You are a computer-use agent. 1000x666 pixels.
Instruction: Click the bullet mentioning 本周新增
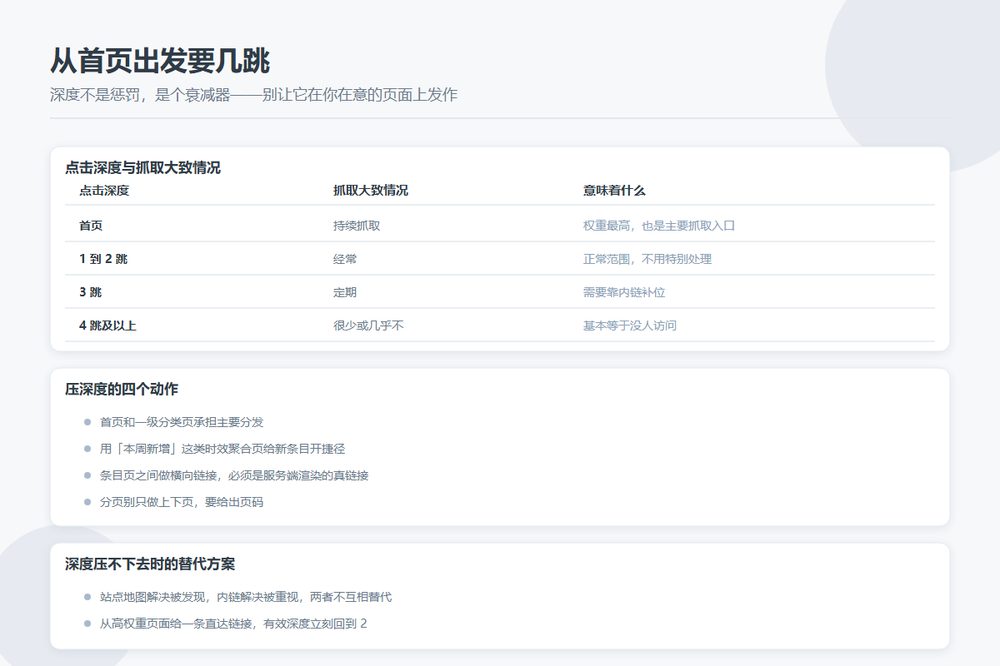click(x=222, y=448)
